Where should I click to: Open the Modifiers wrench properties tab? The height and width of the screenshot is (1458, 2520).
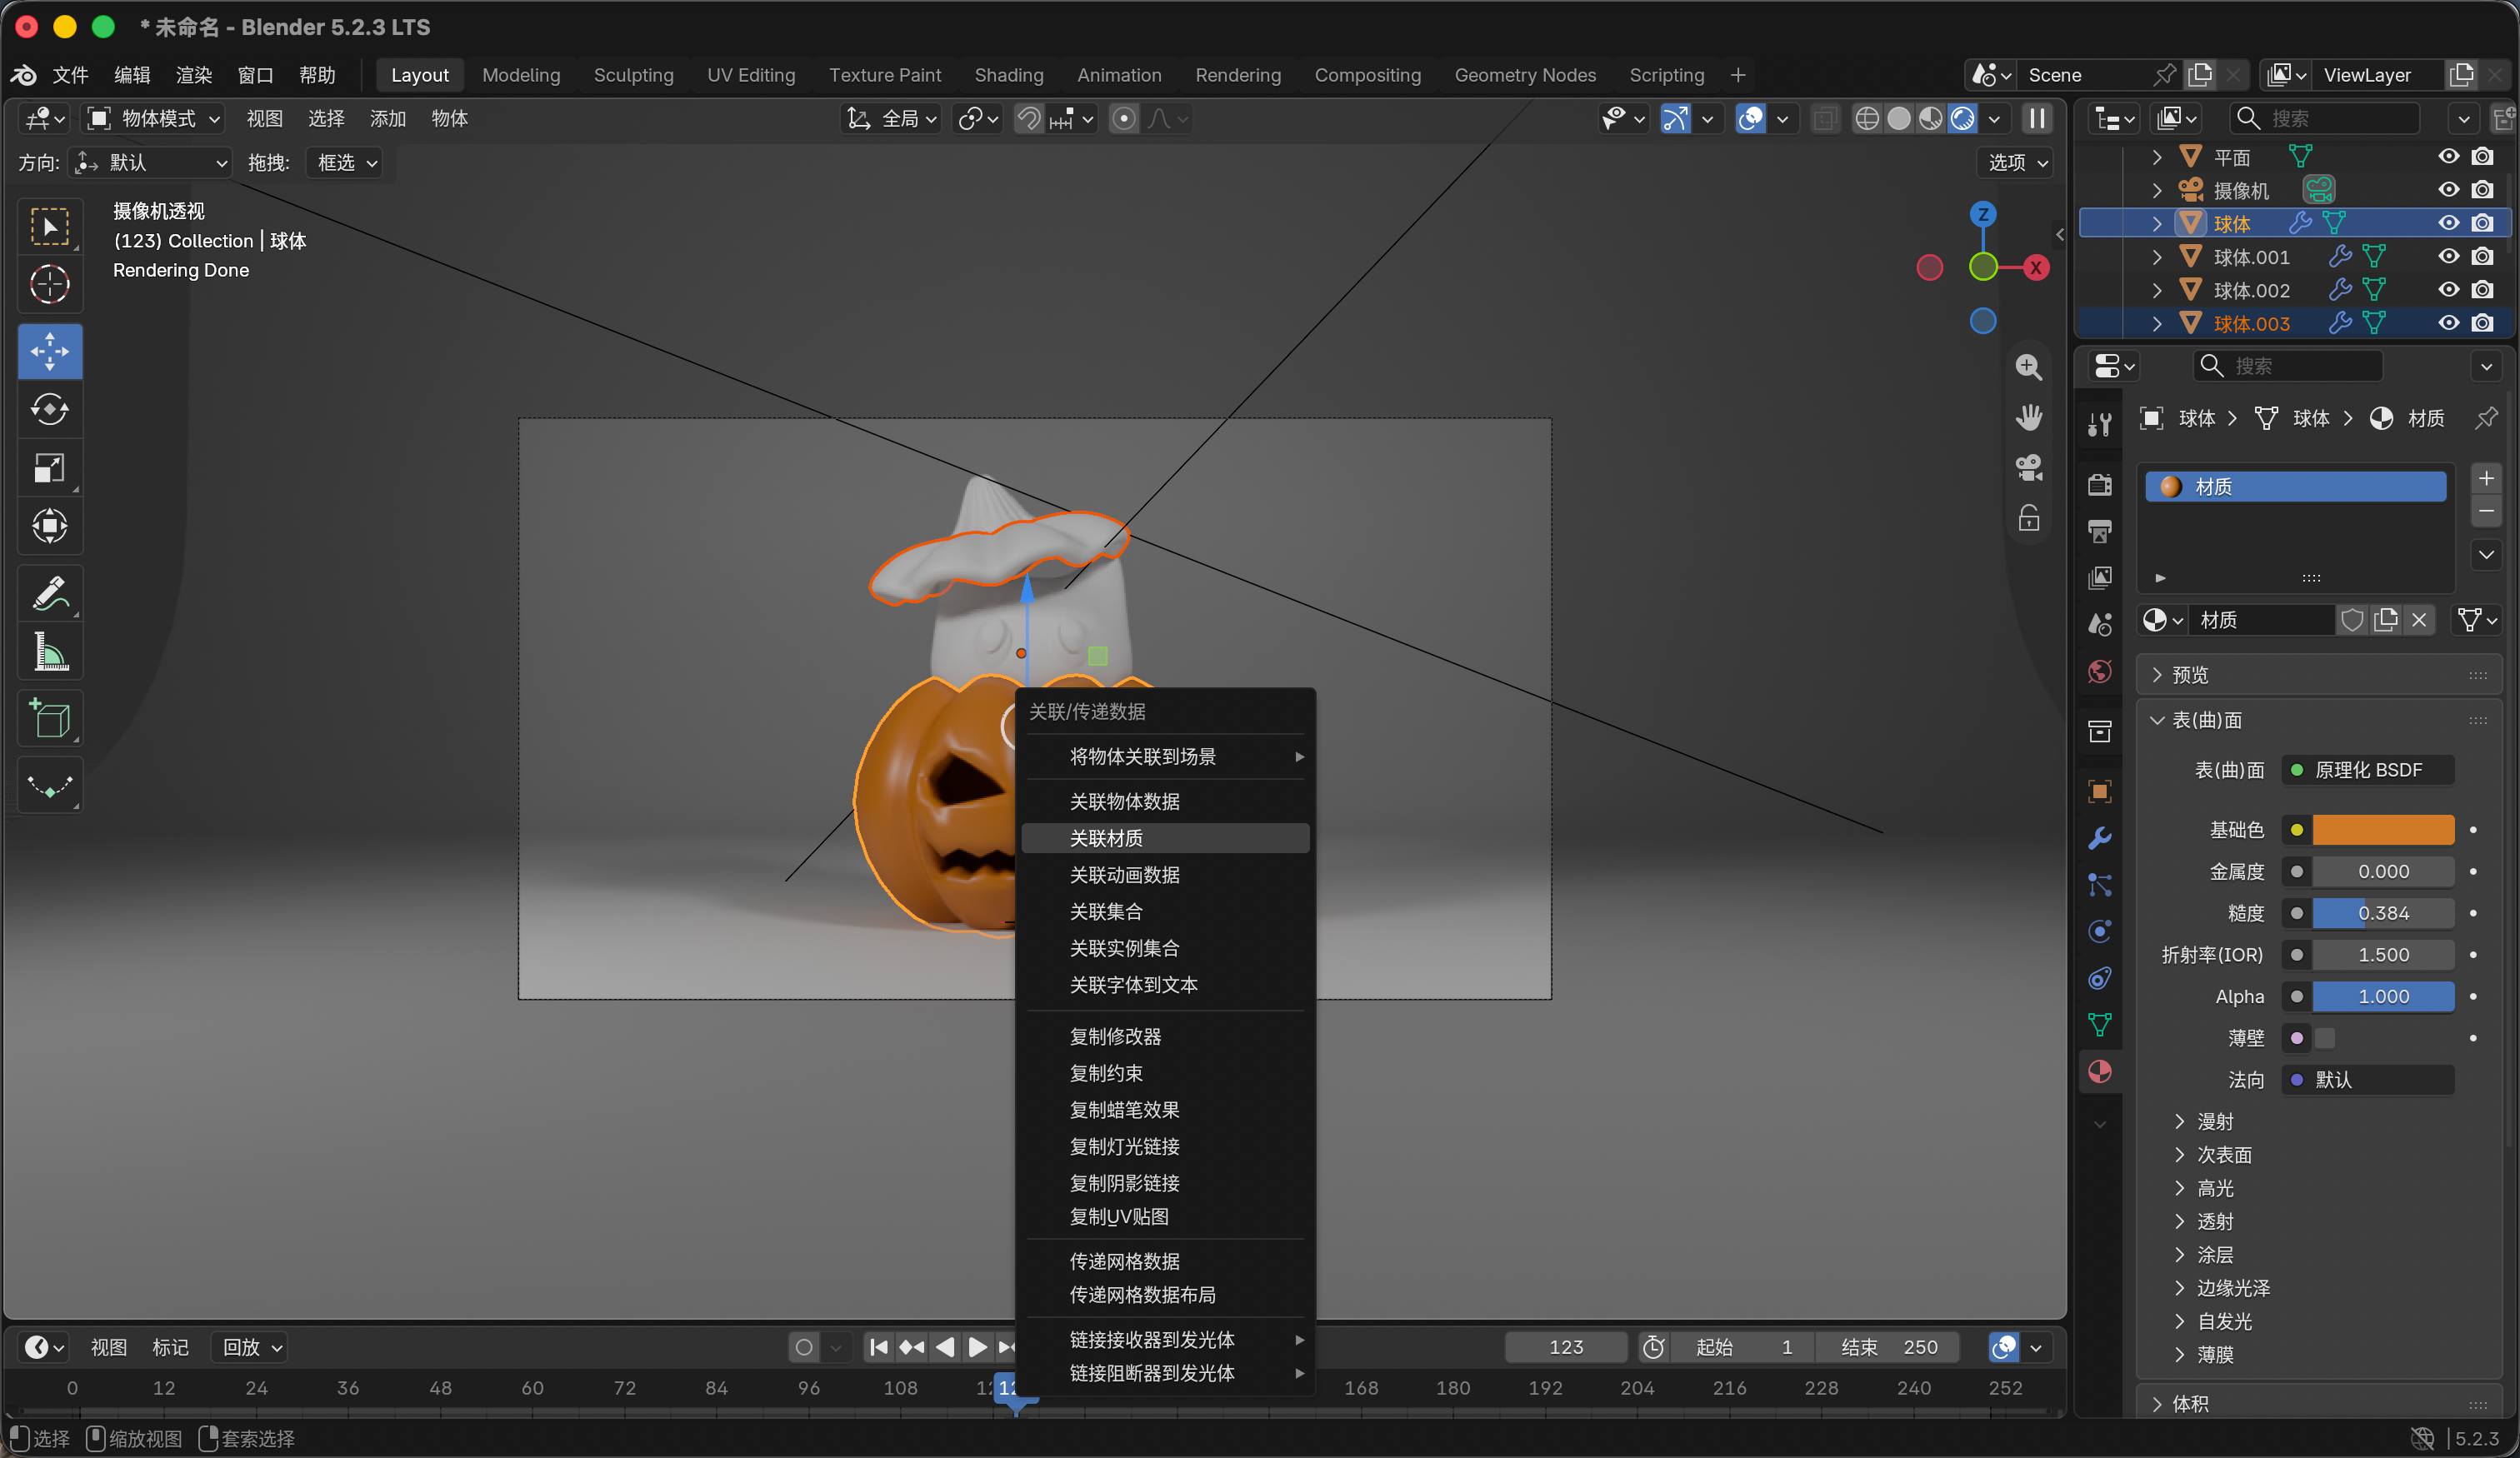click(x=2099, y=838)
